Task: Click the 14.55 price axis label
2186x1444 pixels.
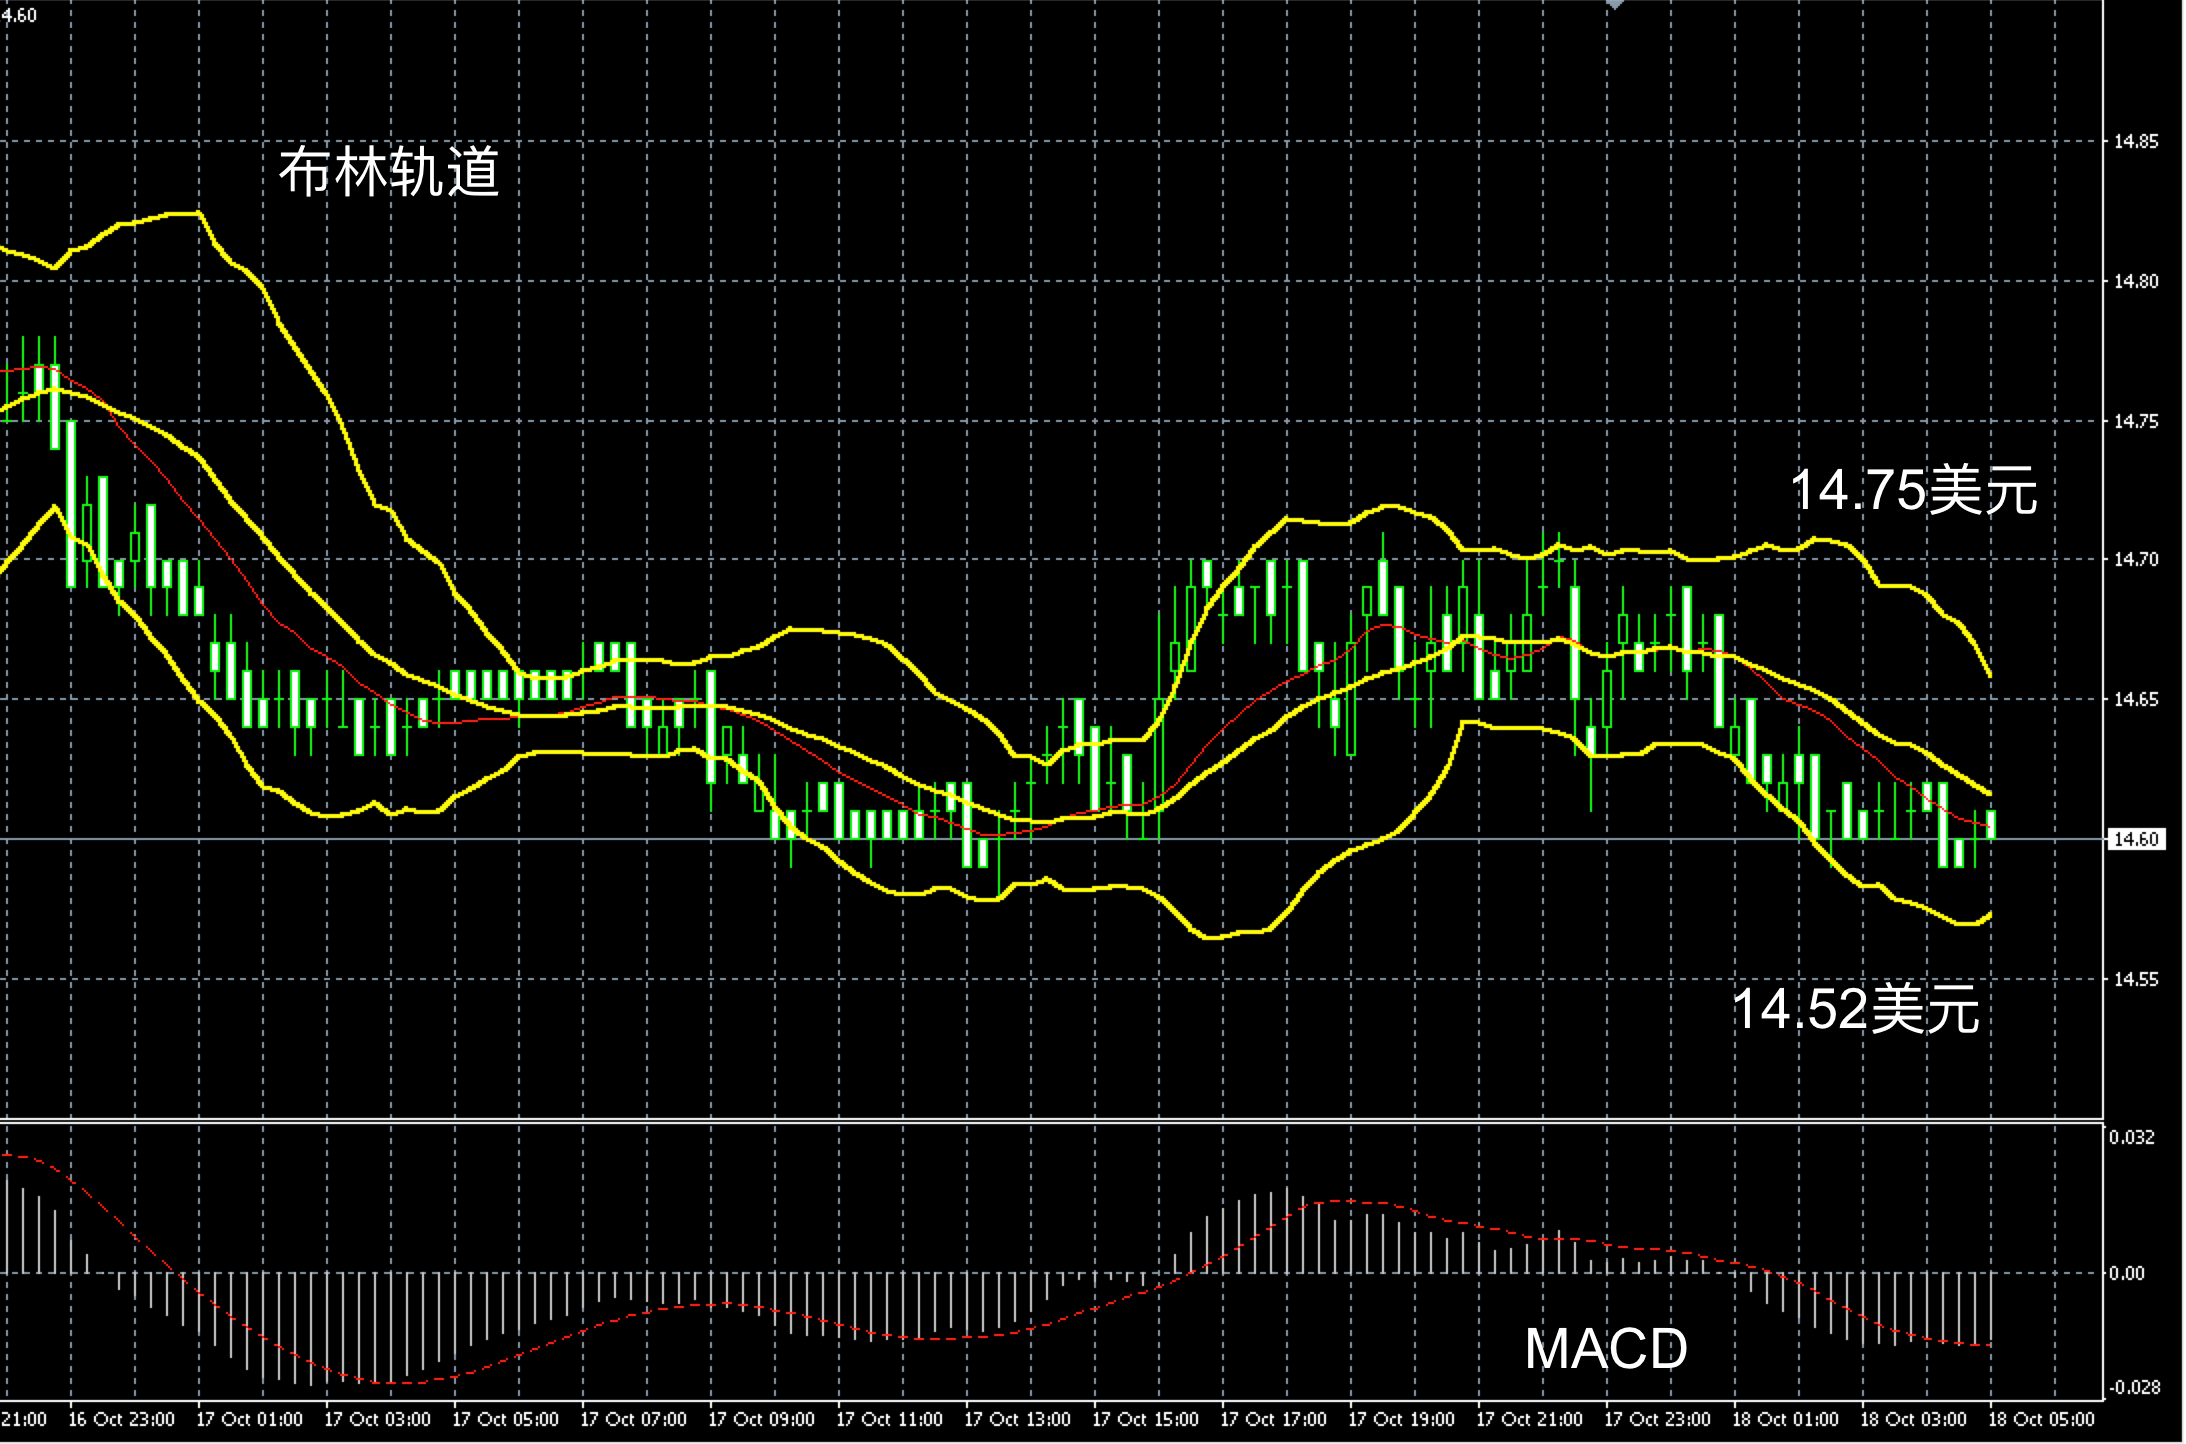Action: tap(2135, 980)
